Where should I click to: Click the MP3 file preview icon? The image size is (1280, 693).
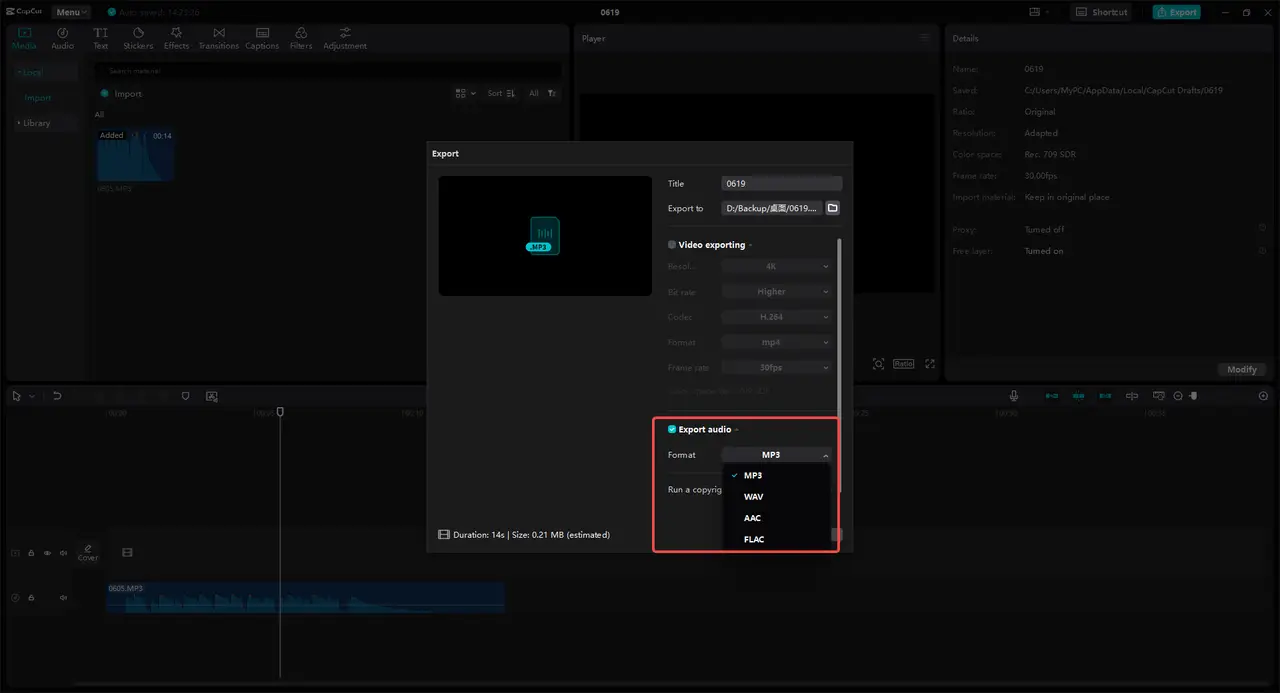click(x=545, y=236)
